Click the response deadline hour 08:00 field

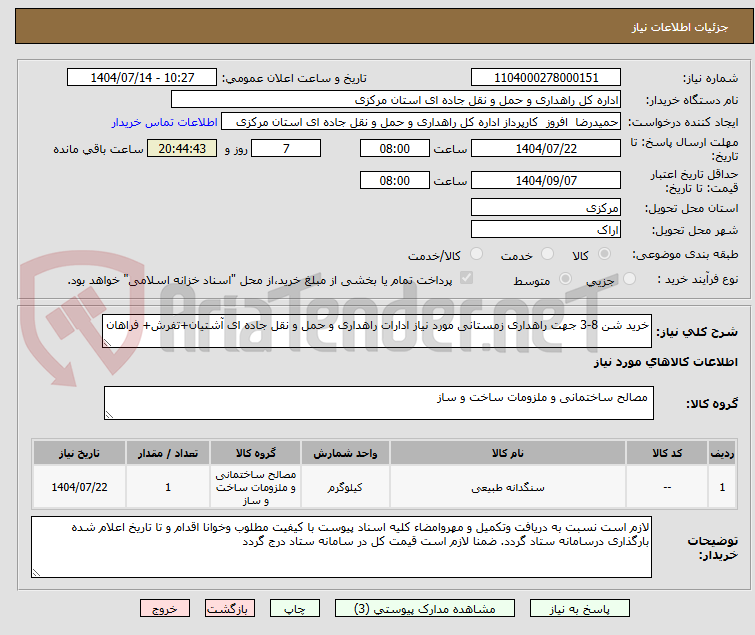(395, 148)
